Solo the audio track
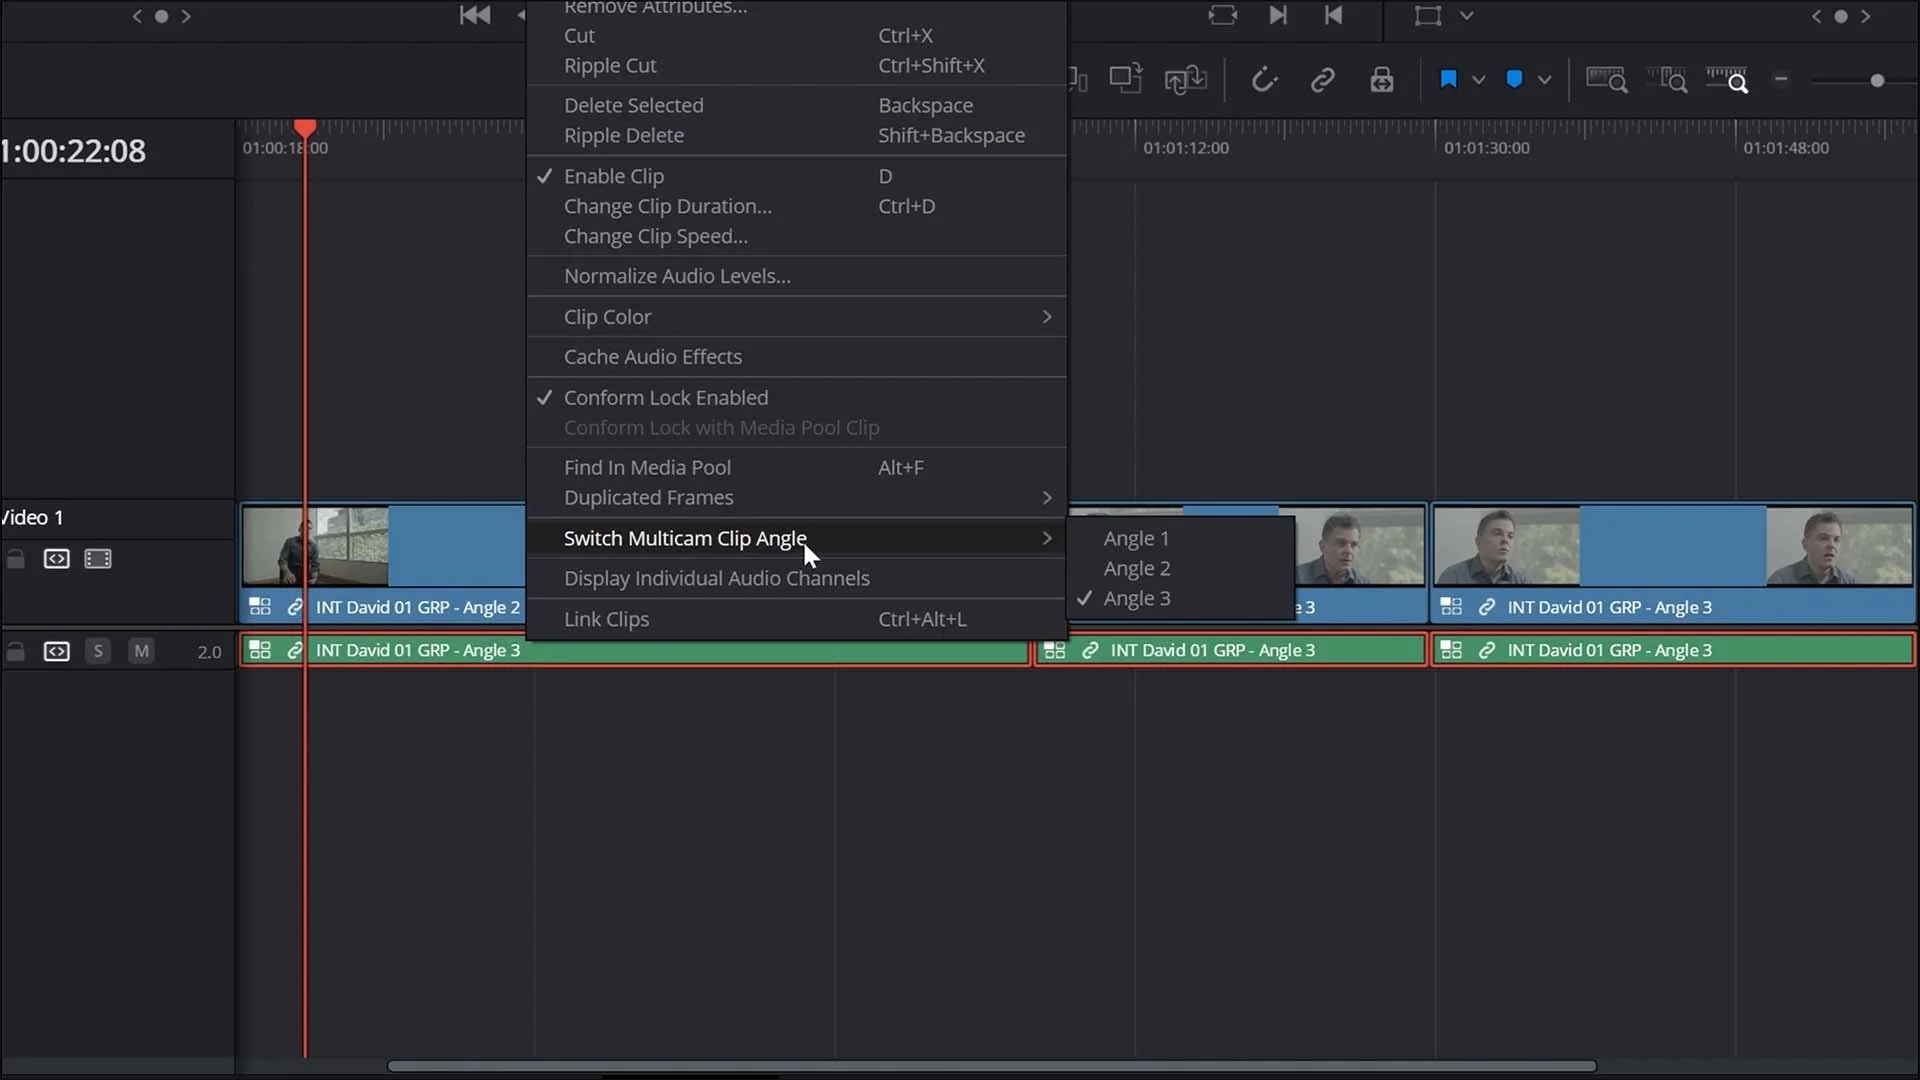Image resolution: width=1920 pixels, height=1080 pixels. [98, 651]
